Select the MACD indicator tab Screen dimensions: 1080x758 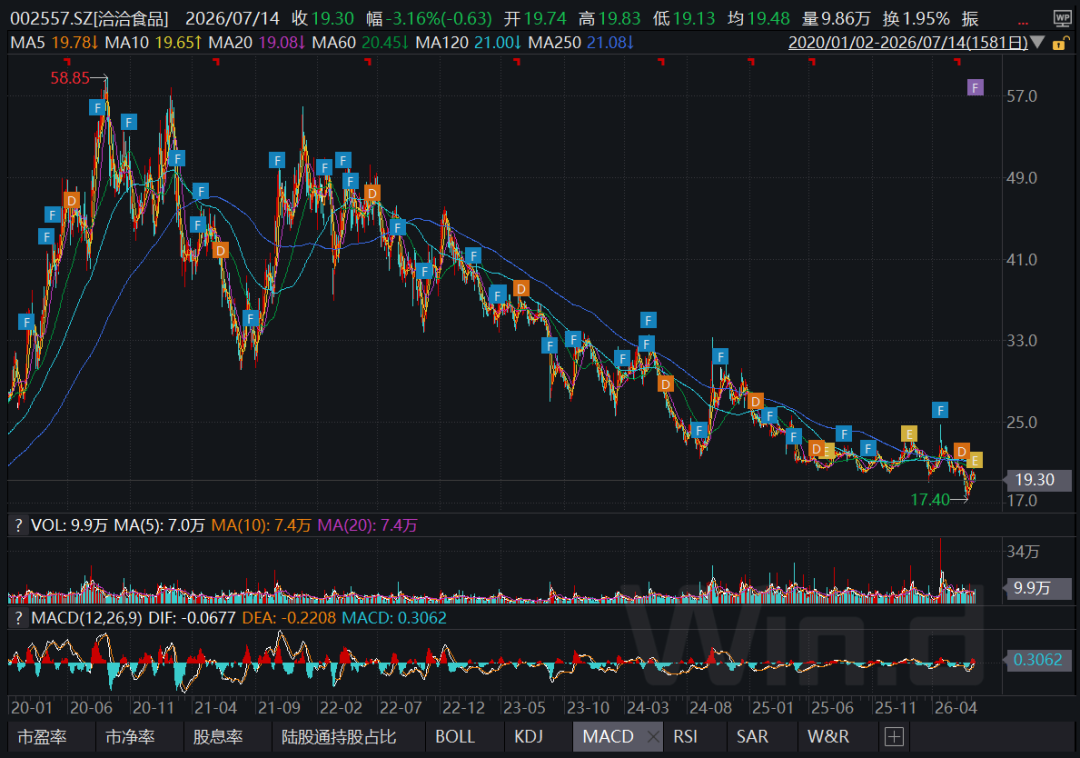coord(608,737)
